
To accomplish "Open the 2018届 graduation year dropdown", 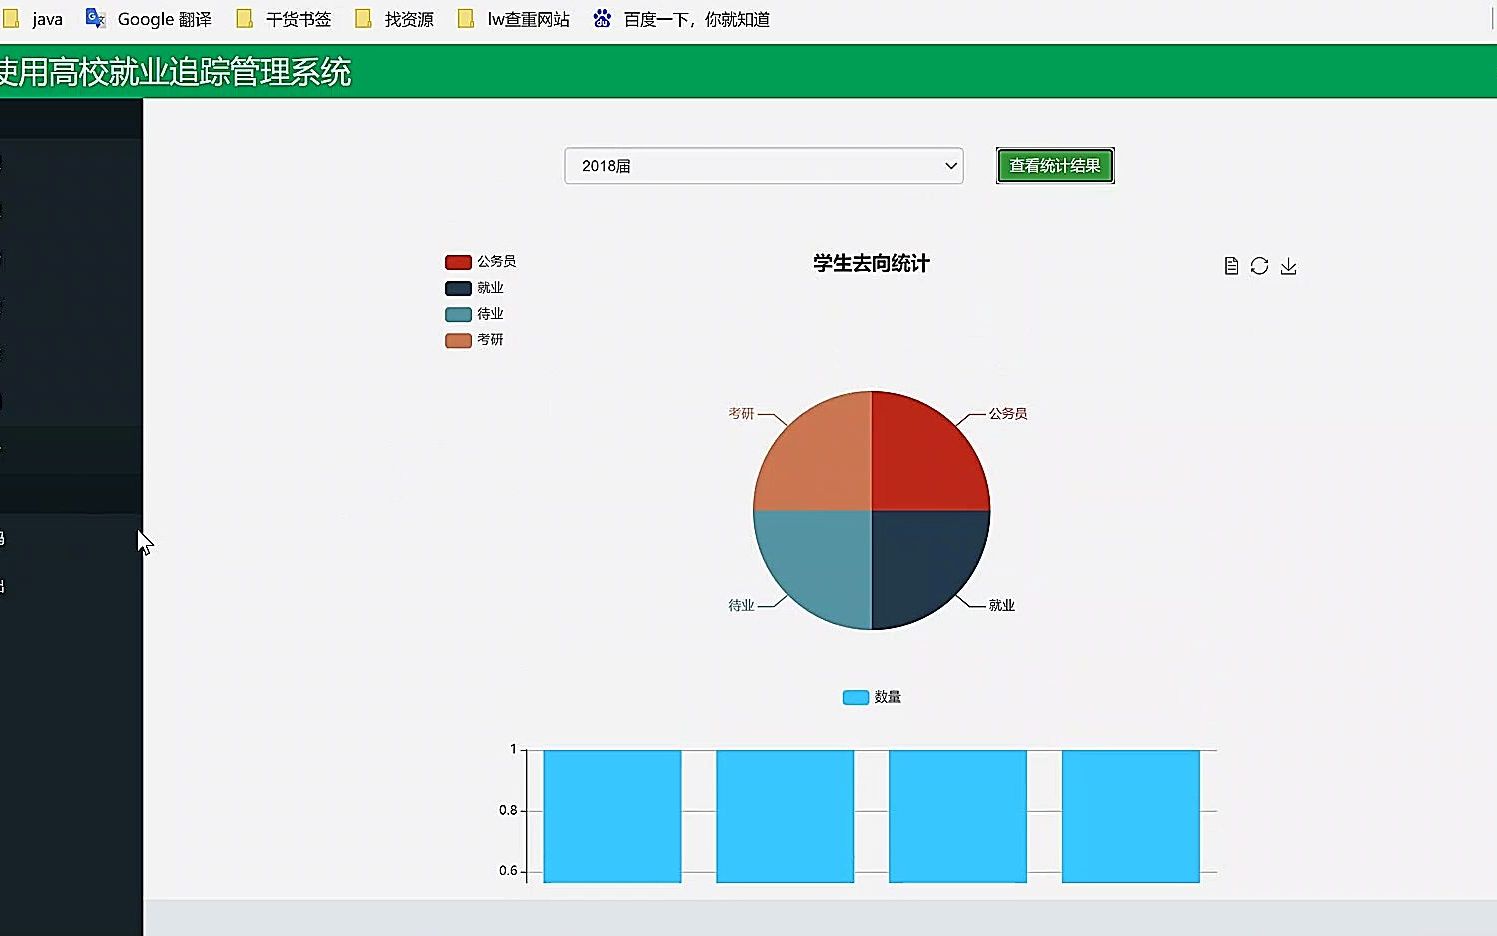I will point(763,166).
